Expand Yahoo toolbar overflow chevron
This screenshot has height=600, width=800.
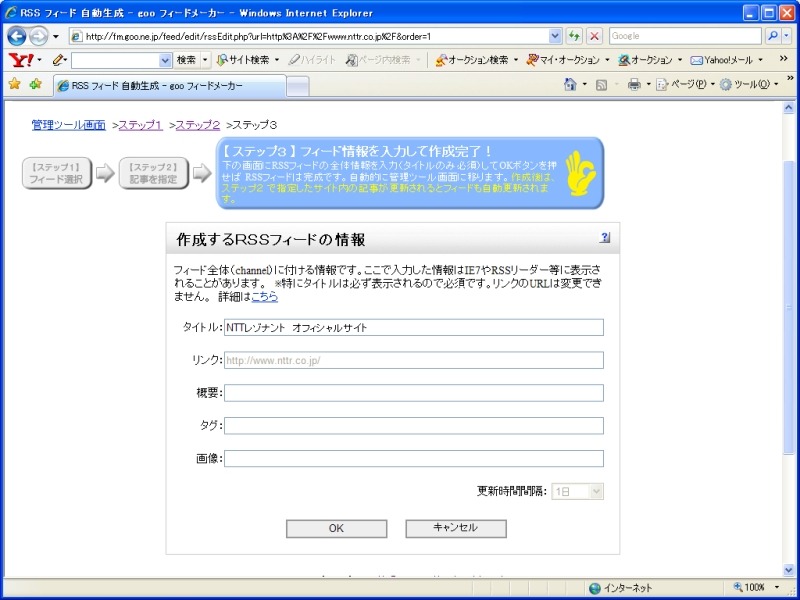(x=784, y=59)
